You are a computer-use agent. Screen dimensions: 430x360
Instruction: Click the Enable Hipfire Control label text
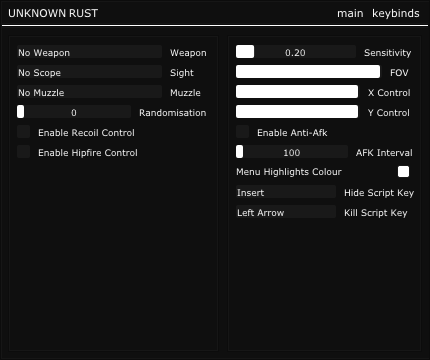pos(88,153)
